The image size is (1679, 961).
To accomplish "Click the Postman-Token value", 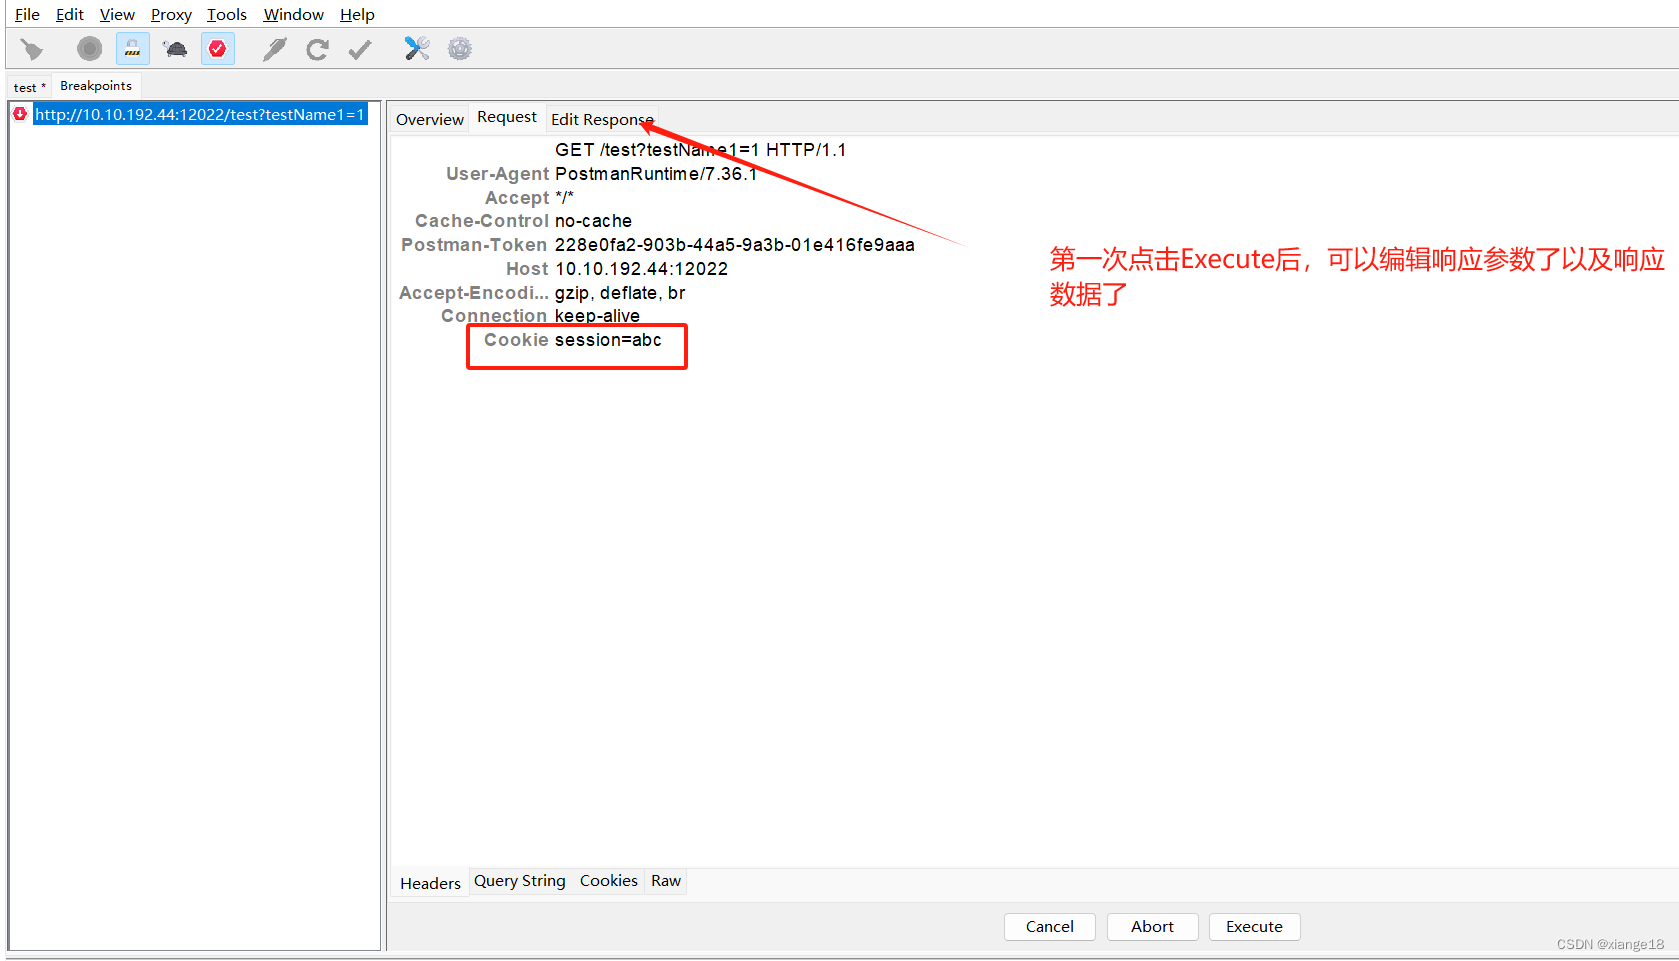I will 735,245.
